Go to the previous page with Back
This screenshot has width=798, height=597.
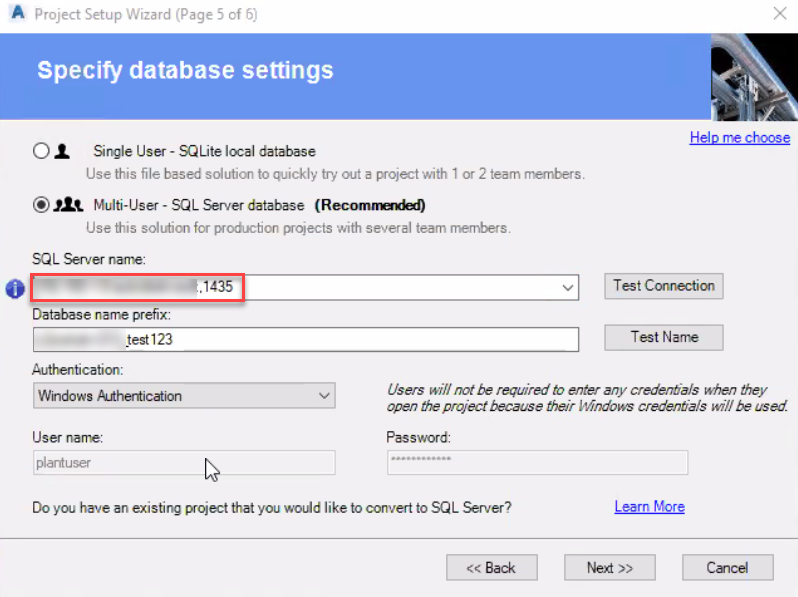point(492,567)
